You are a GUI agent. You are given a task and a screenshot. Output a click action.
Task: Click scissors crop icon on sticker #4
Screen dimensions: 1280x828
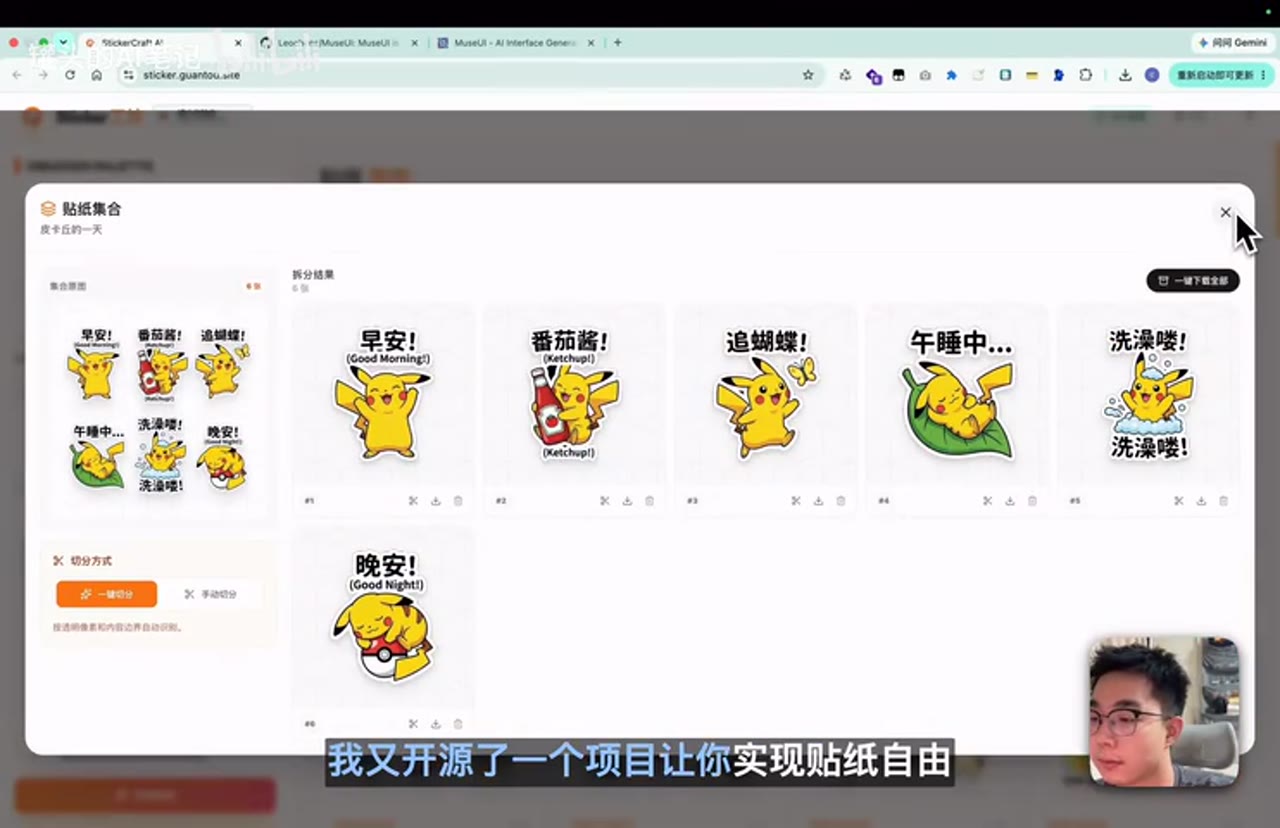[x=988, y=501]
